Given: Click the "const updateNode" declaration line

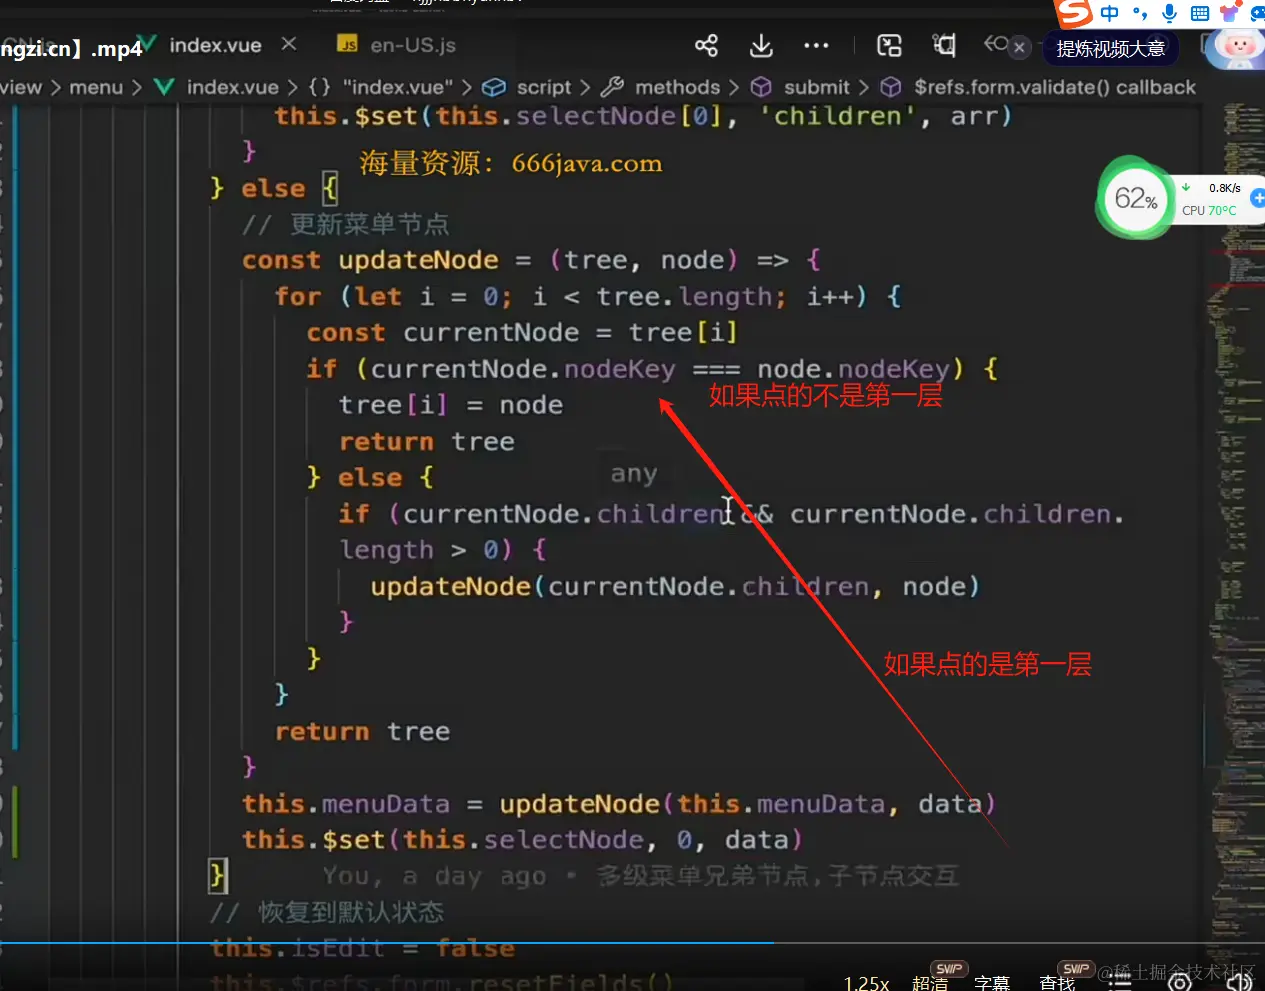Looking at the screenshot, I should point(532,260).
